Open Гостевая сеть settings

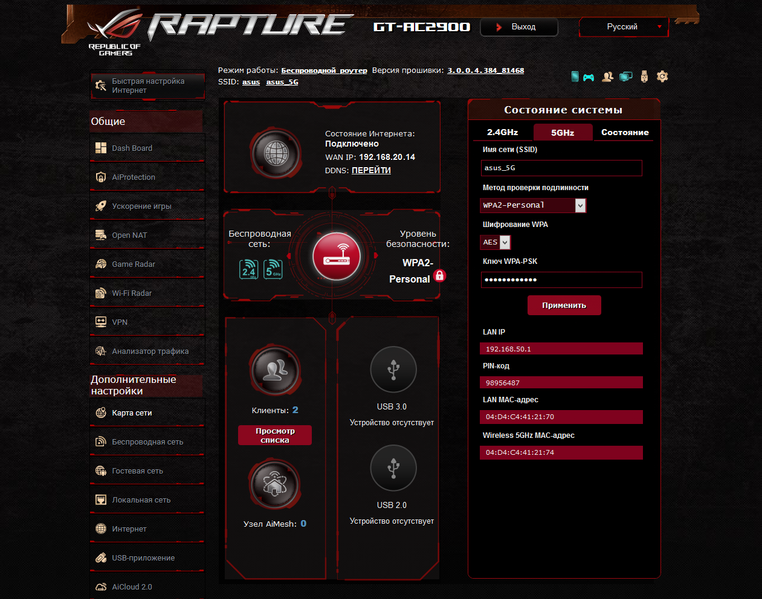coord(147,471)
